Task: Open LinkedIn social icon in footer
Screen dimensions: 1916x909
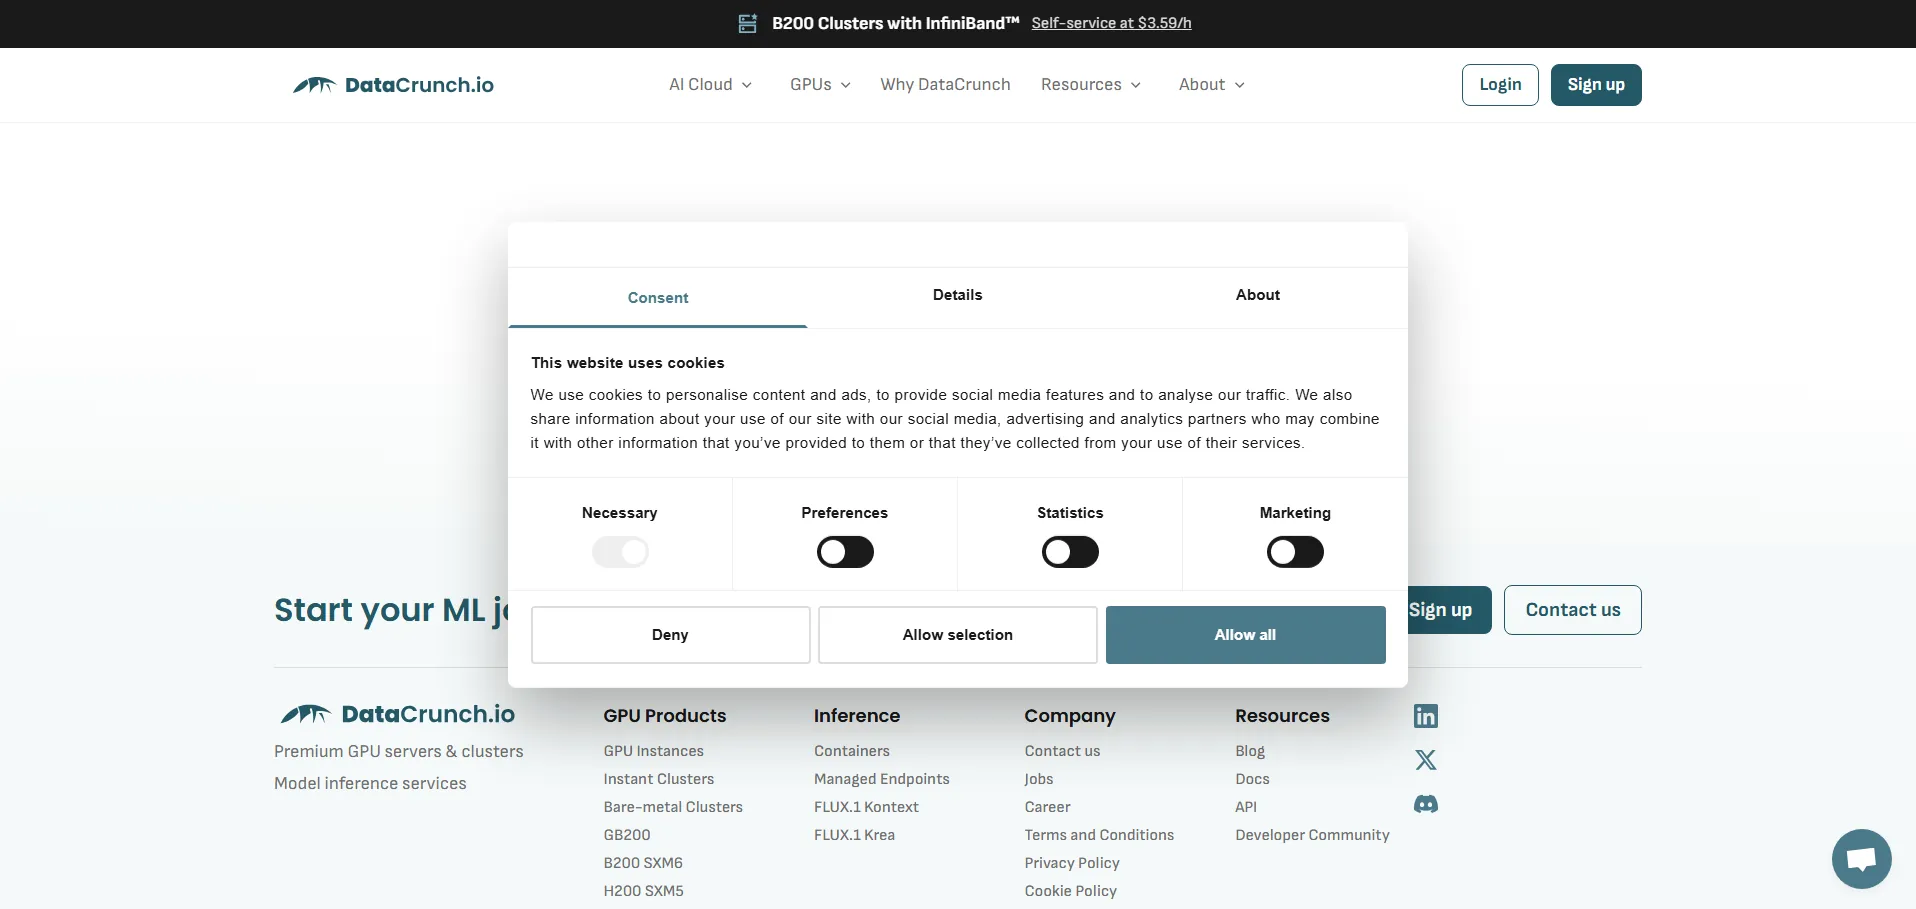Action: [1425, 716]
